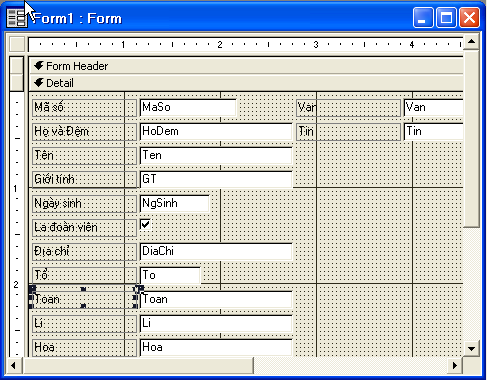Click the horizontal scrollbar left arrow

click(x=13, y=365)
